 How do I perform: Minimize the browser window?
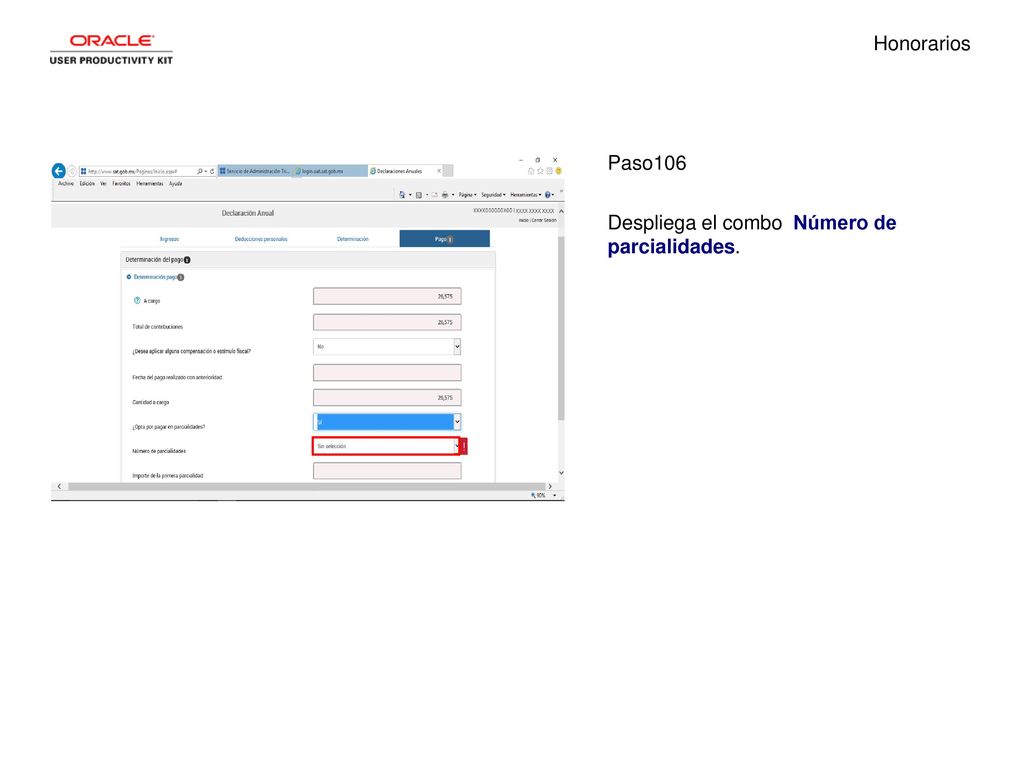click(520, 160)
